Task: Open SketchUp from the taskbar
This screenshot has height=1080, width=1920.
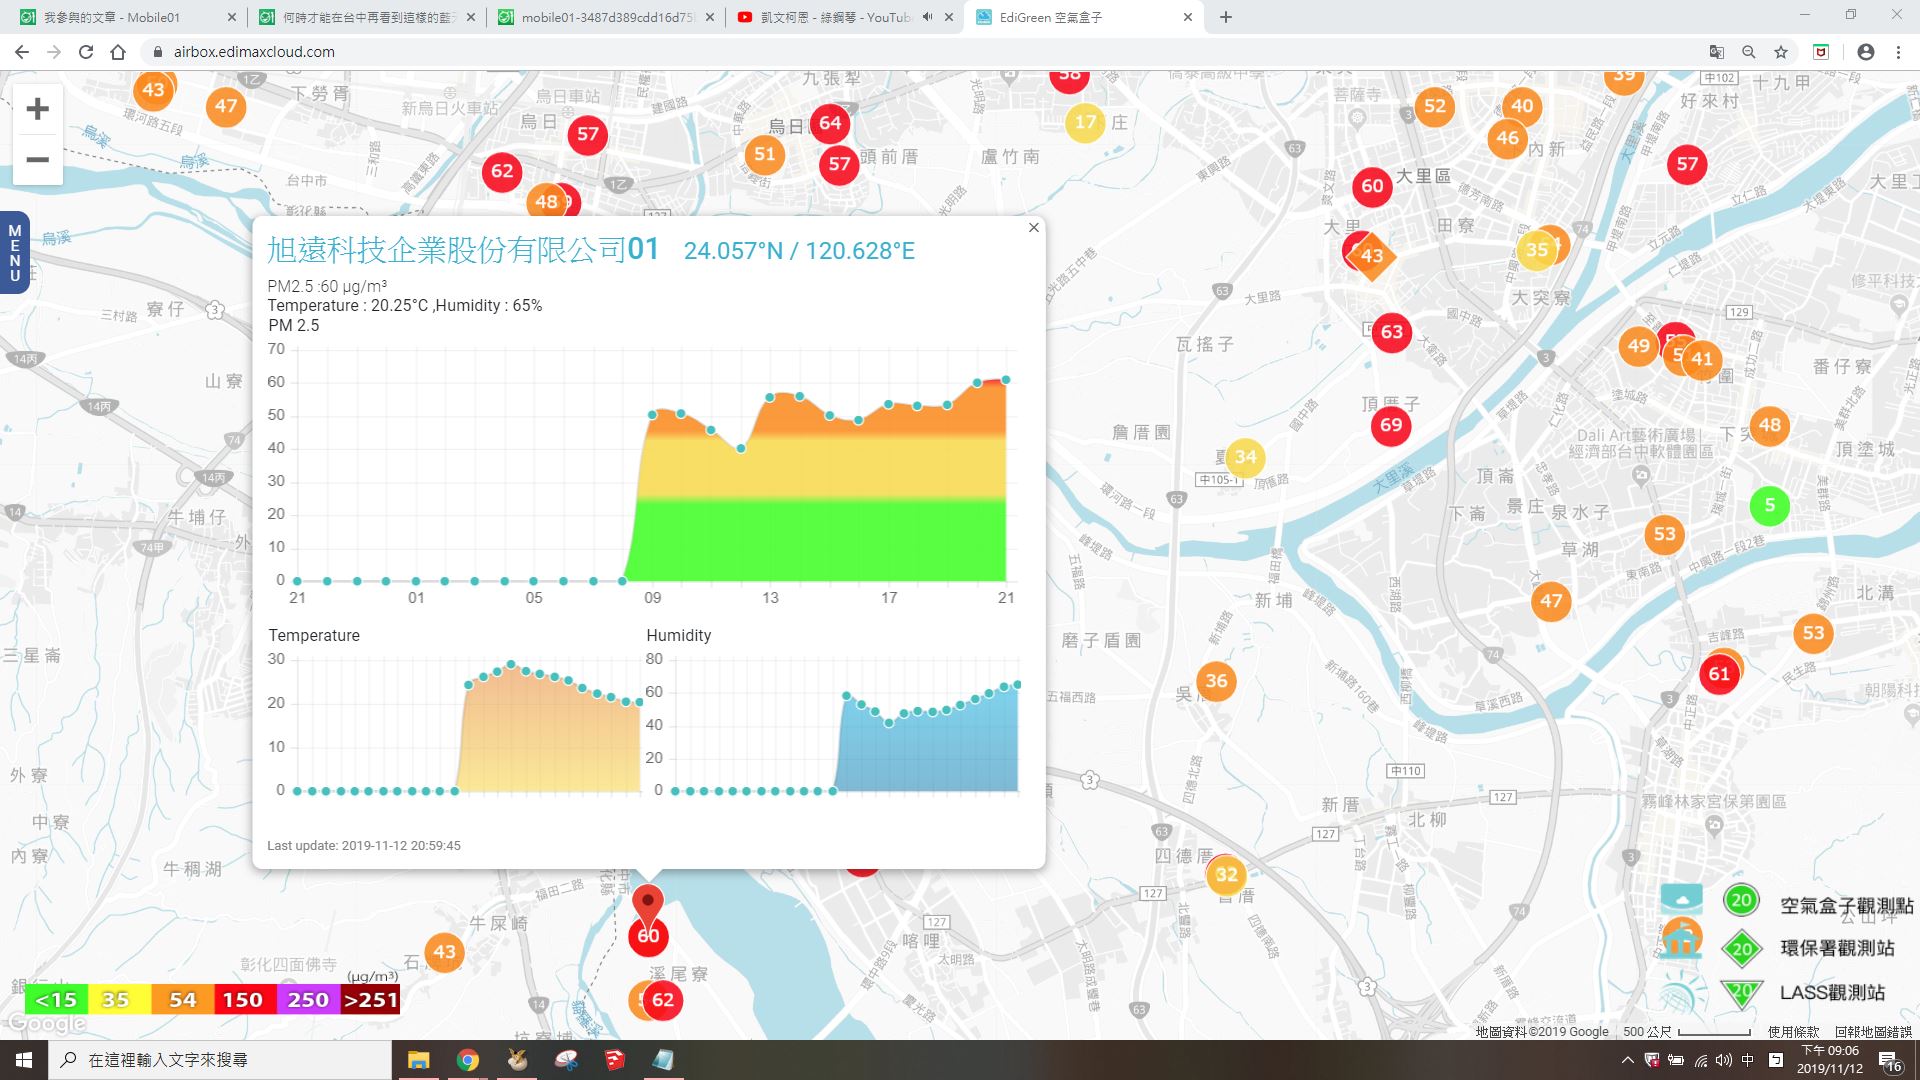Action: [x=614, y=1060]
